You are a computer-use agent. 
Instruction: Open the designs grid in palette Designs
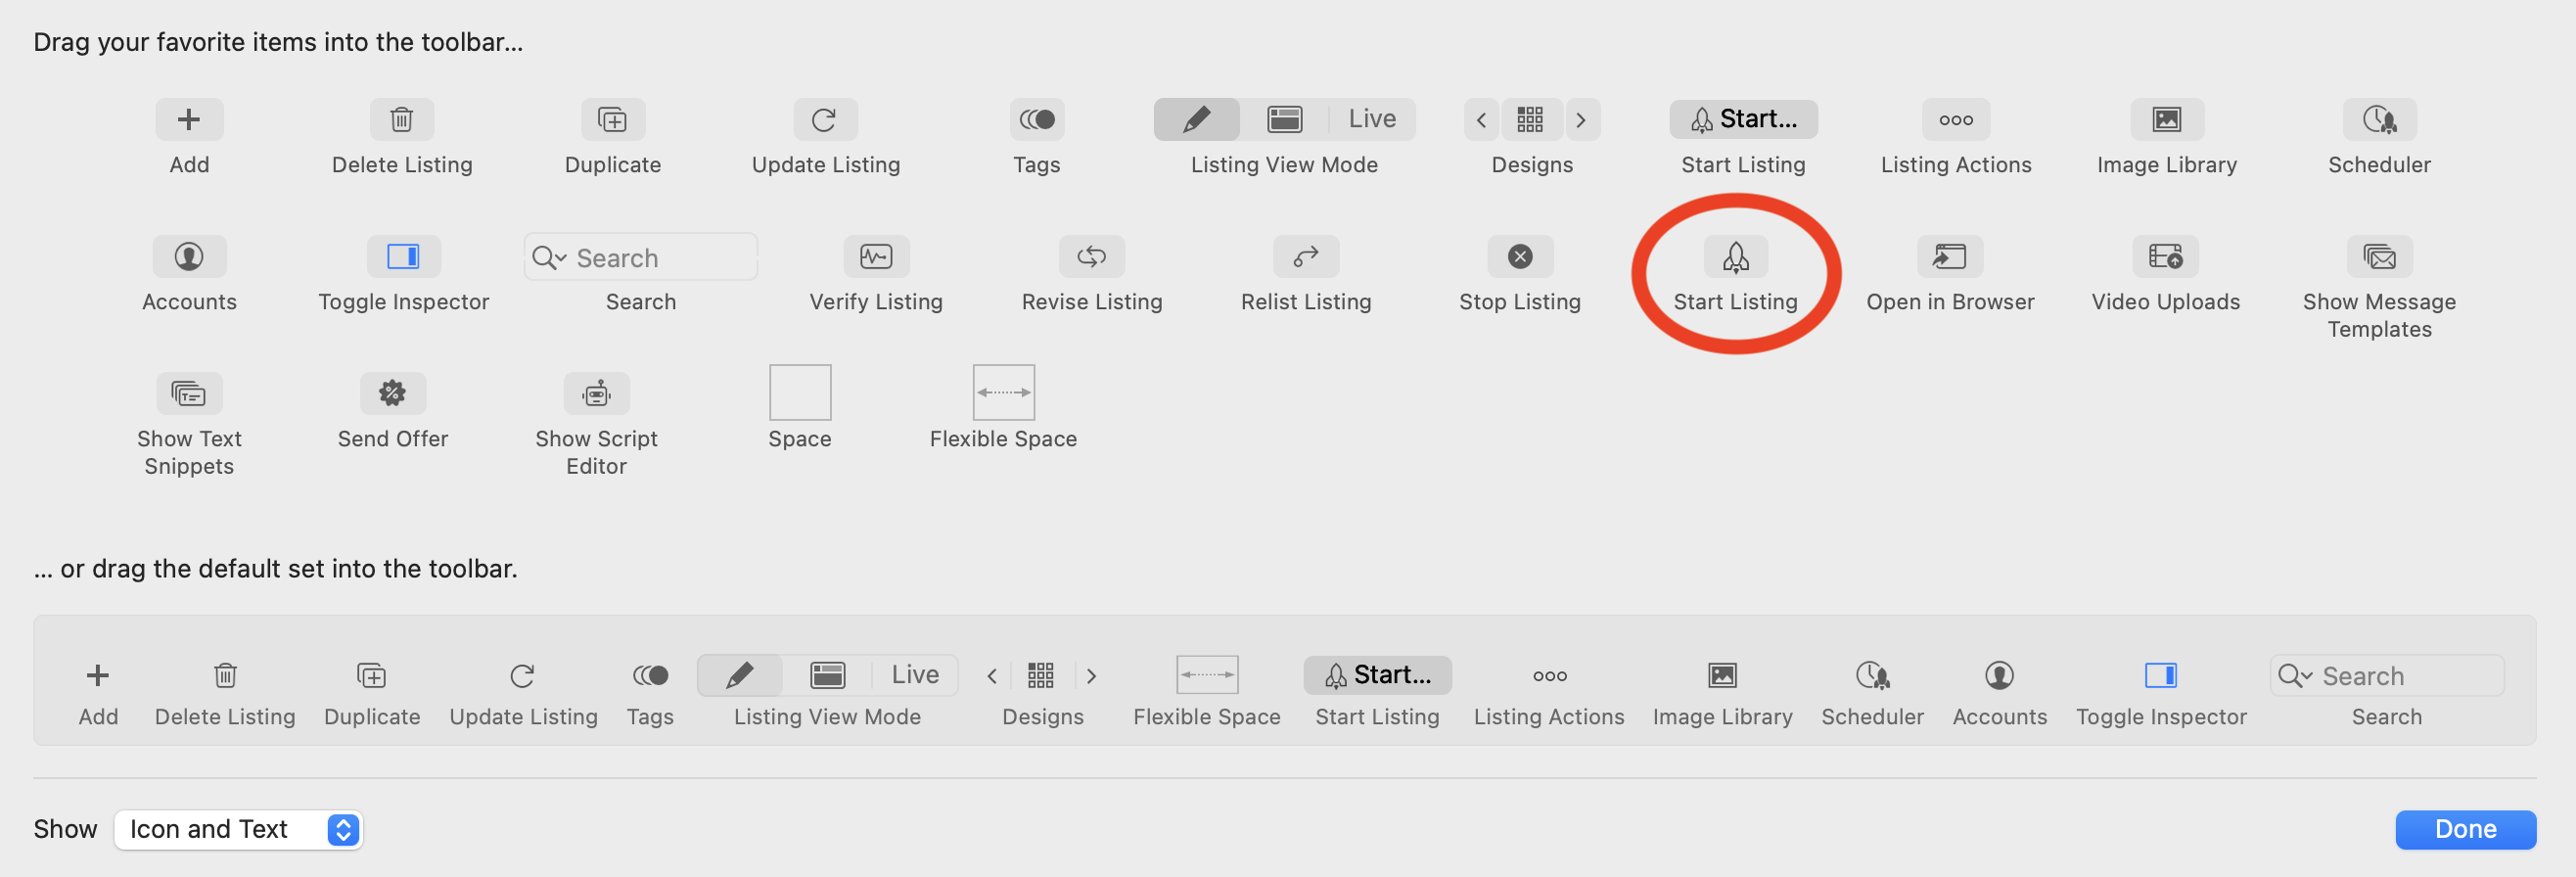[1531, 120]
